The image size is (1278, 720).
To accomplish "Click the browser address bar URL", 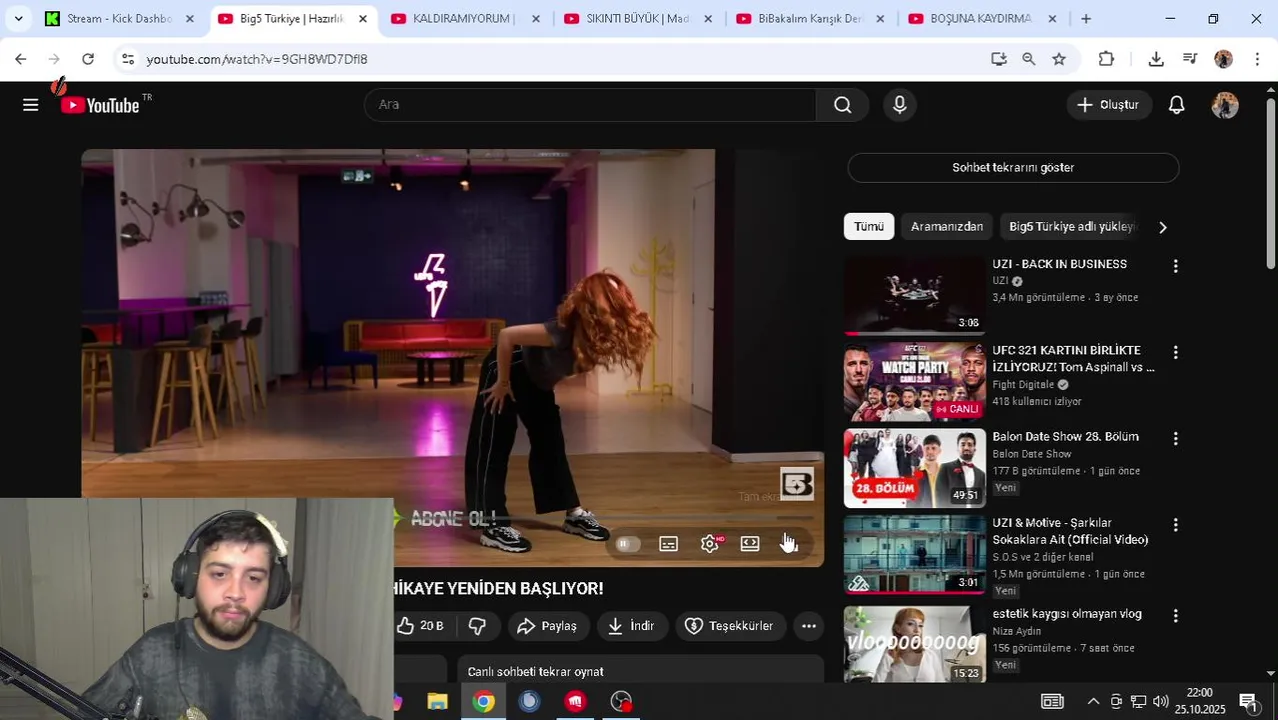I will (257, 59).
